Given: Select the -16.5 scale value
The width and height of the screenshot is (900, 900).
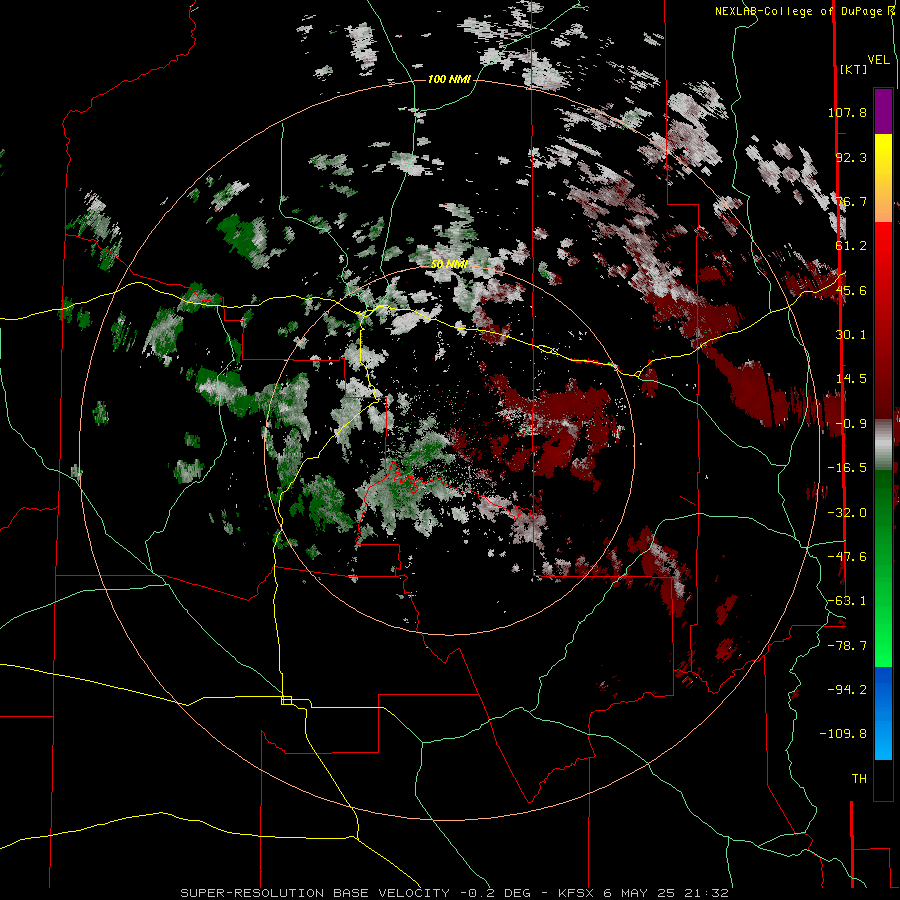Looking at the screenshot, I should point(847,468).
